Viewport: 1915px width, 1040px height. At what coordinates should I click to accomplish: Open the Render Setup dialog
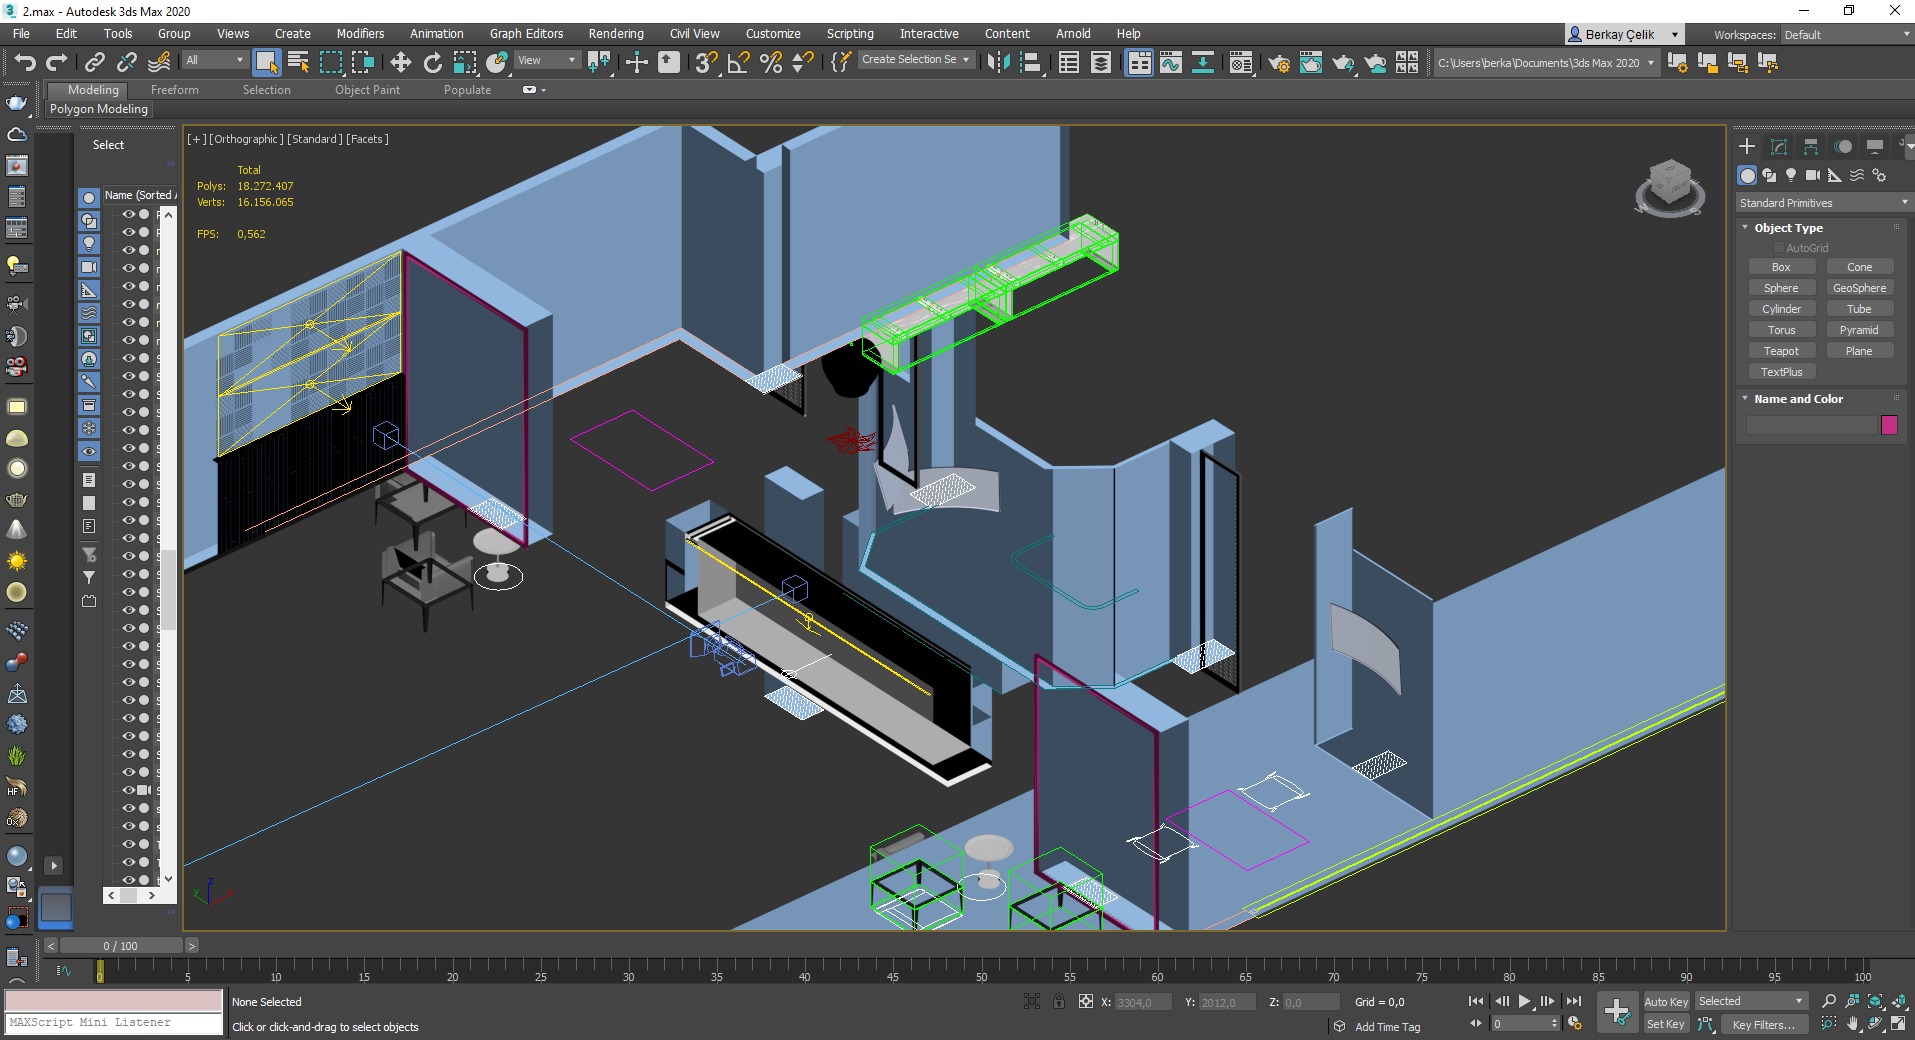click(x=1278, y=63)
